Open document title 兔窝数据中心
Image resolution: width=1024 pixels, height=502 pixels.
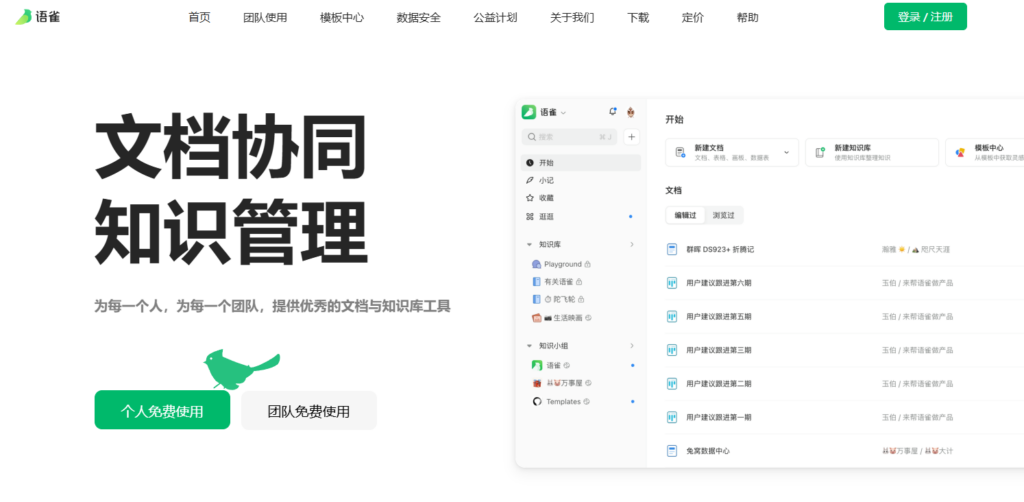(708, 451)
